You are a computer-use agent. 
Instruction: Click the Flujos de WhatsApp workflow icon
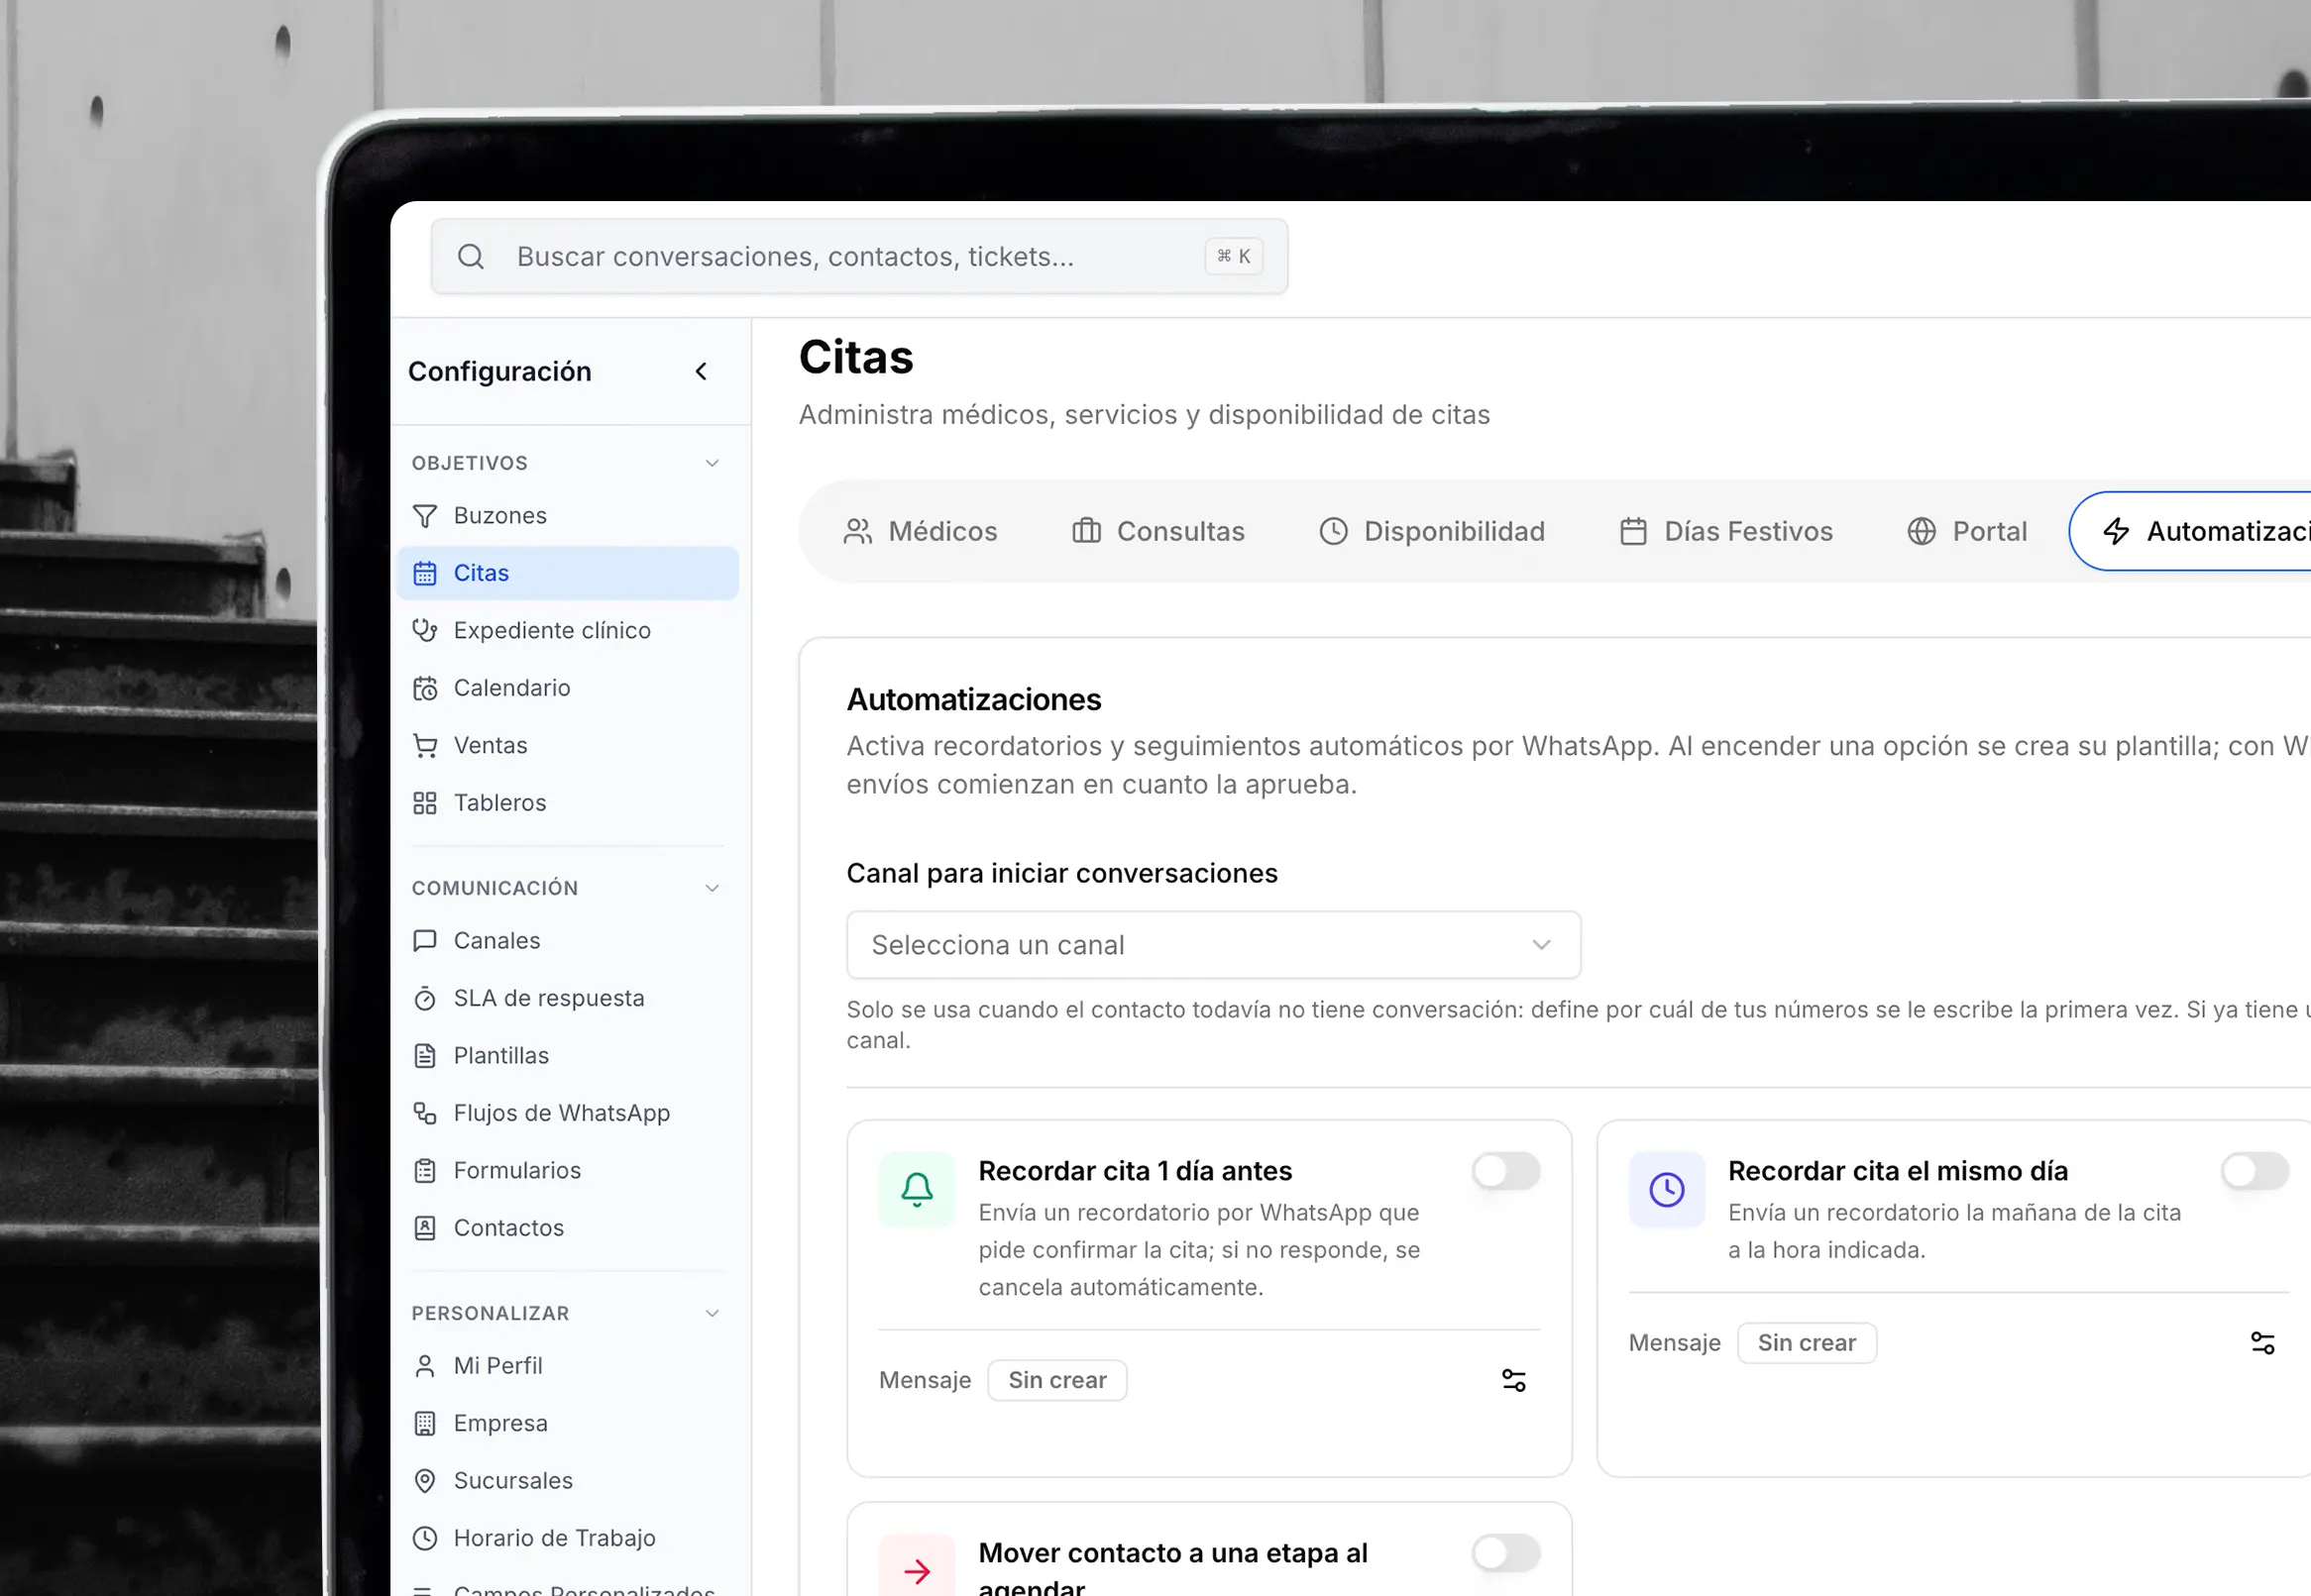(x=425, y=1113)
